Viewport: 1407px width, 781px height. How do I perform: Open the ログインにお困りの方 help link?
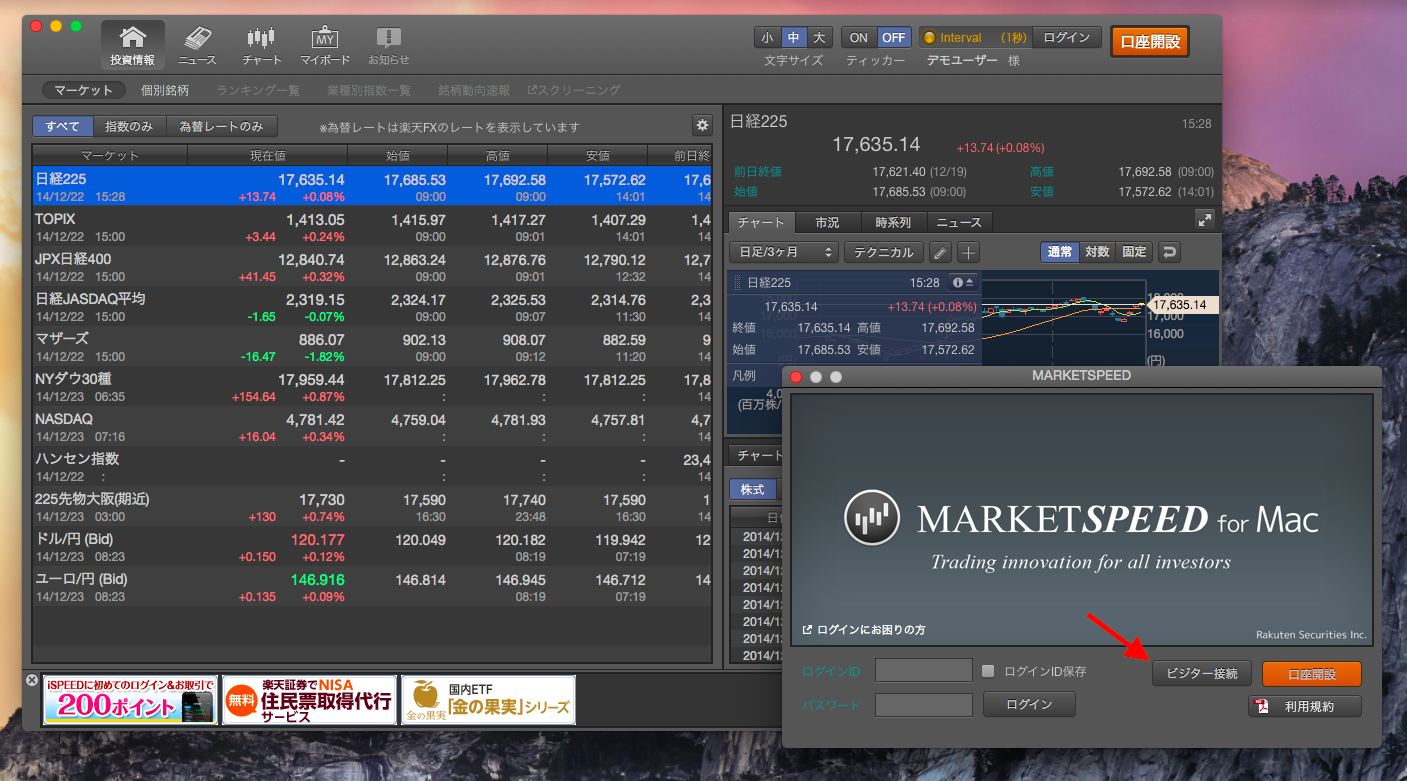(x=864, y=630)
